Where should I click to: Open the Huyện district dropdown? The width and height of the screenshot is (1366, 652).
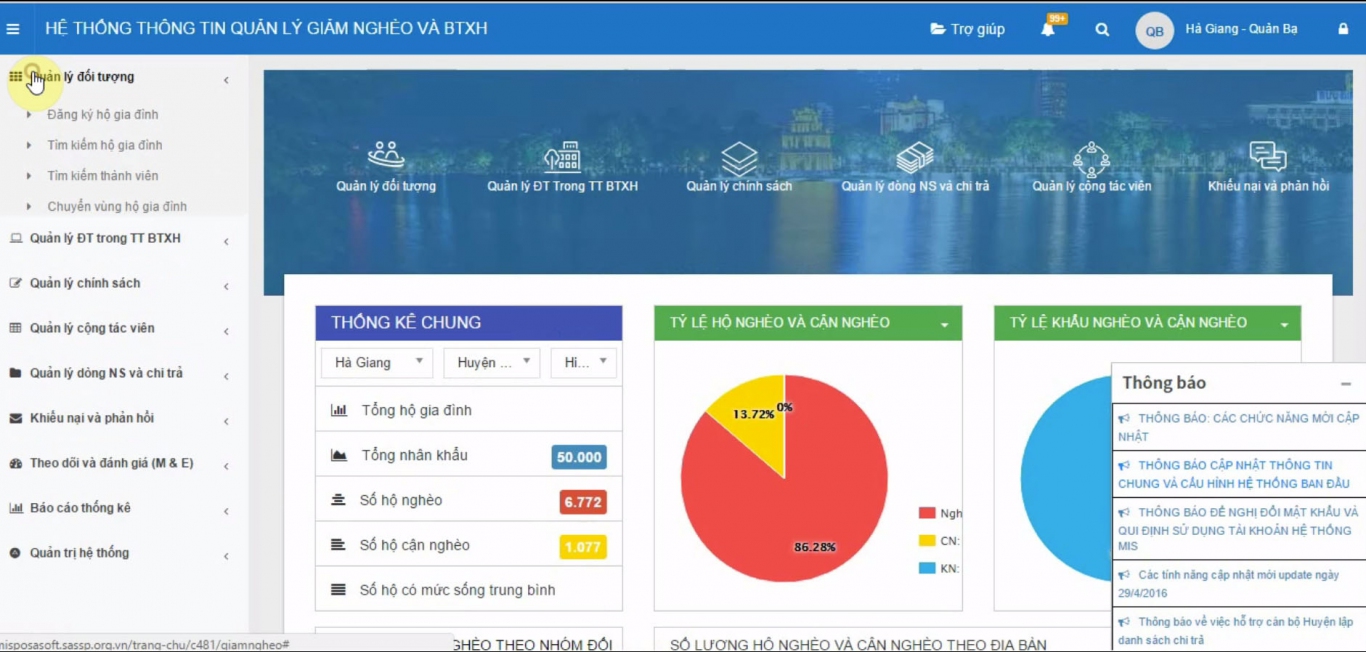(x=492, y=363)
